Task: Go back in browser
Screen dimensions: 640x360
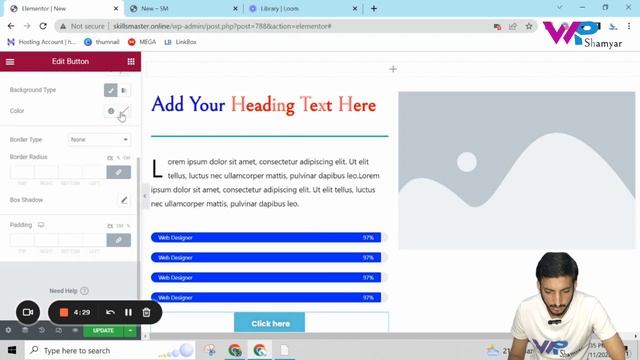Action: pyautogui.click(x=11, y=26)
